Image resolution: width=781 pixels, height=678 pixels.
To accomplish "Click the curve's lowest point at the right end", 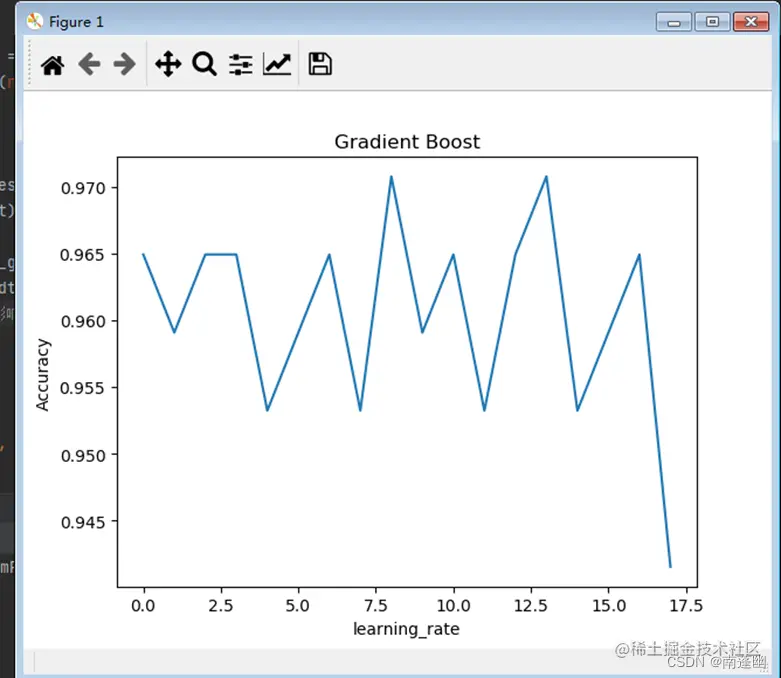I will [670, 566].
